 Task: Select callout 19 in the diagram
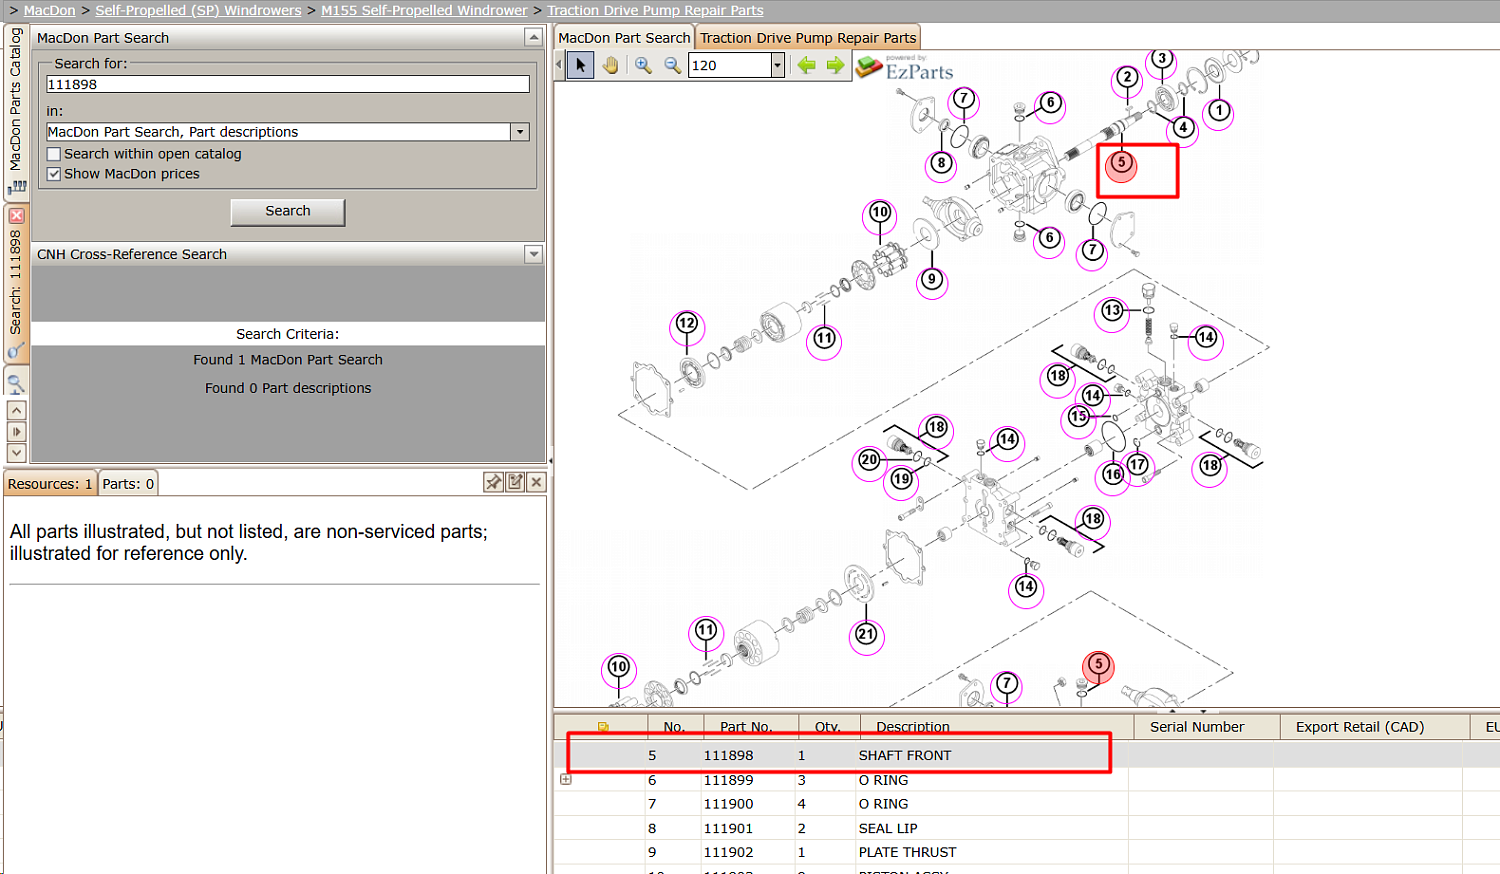pos(902,479)
